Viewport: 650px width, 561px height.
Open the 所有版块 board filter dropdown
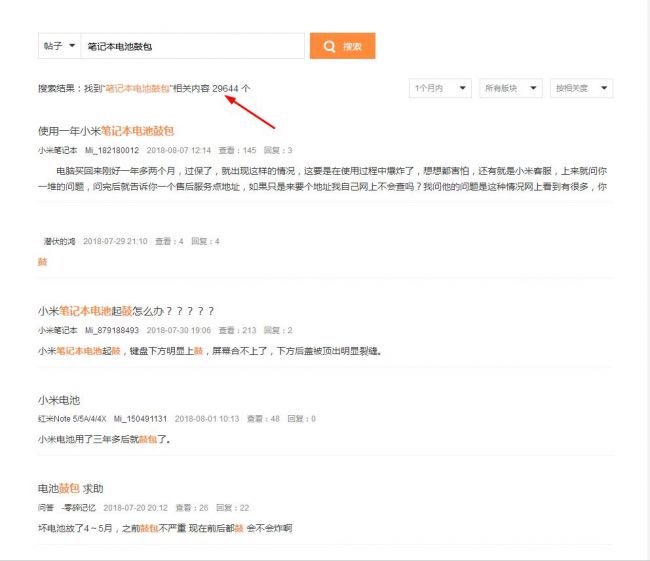click(511, 88)
